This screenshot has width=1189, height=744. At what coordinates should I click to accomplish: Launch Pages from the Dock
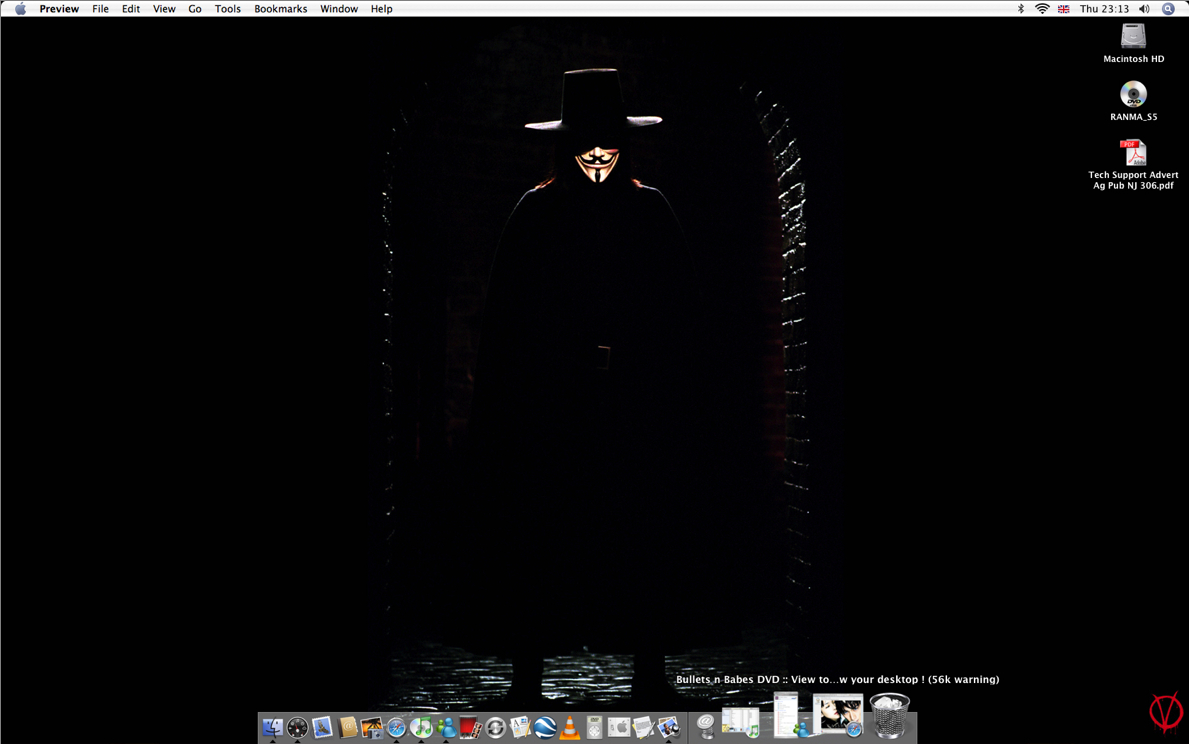click(x=520, y=727)
